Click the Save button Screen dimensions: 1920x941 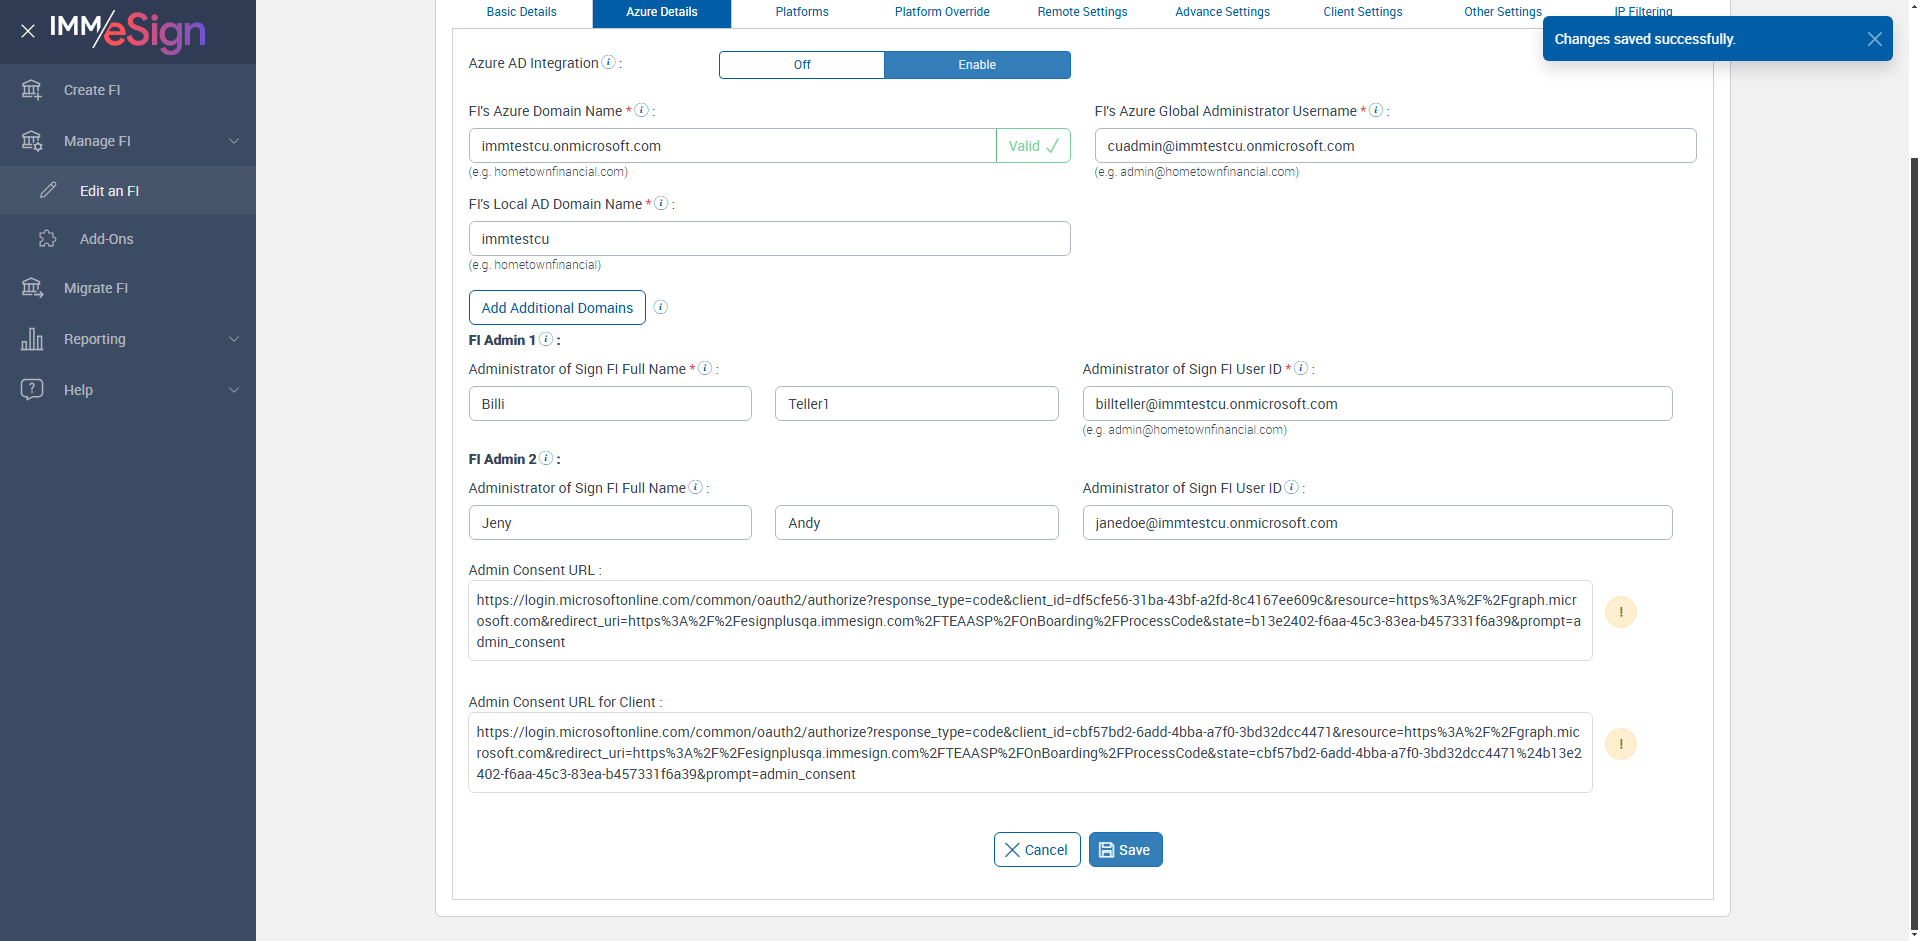pos(1125,850)
